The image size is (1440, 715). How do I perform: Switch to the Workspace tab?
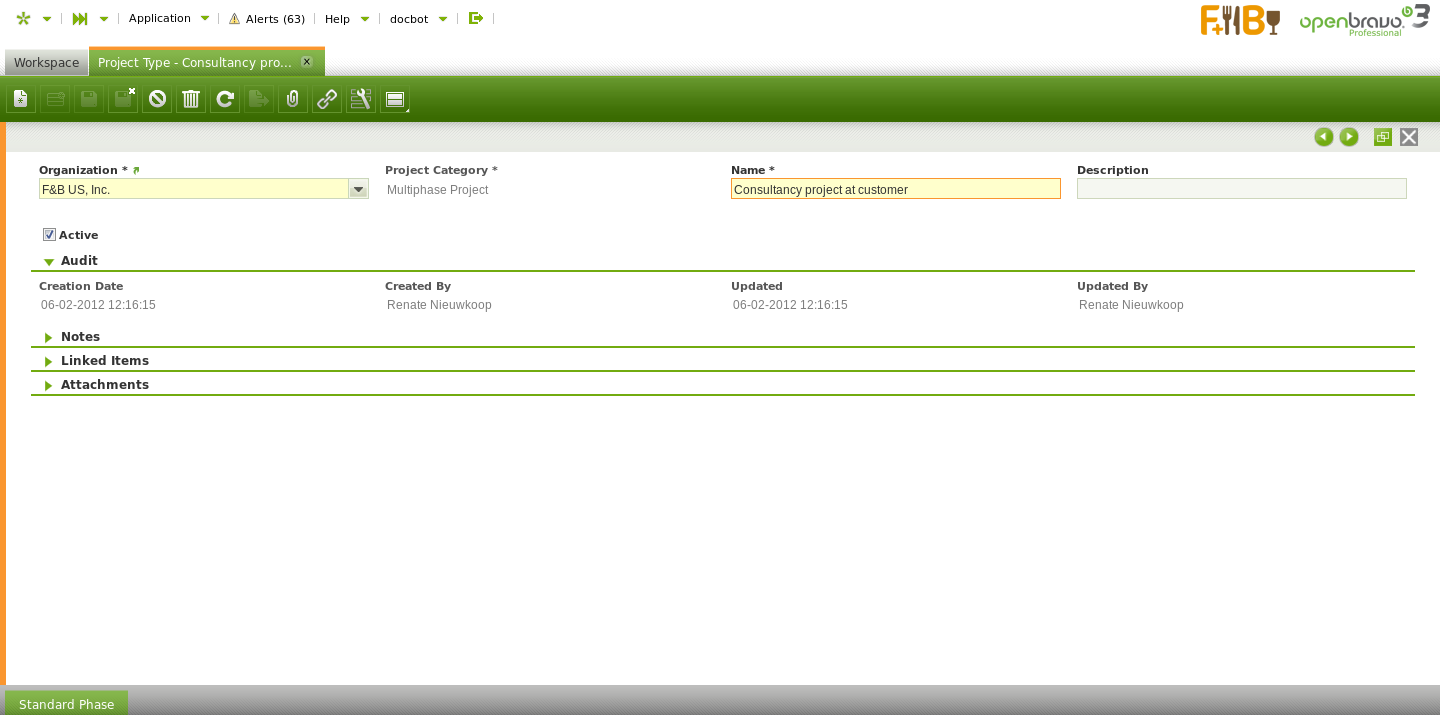tap(46, 62)
